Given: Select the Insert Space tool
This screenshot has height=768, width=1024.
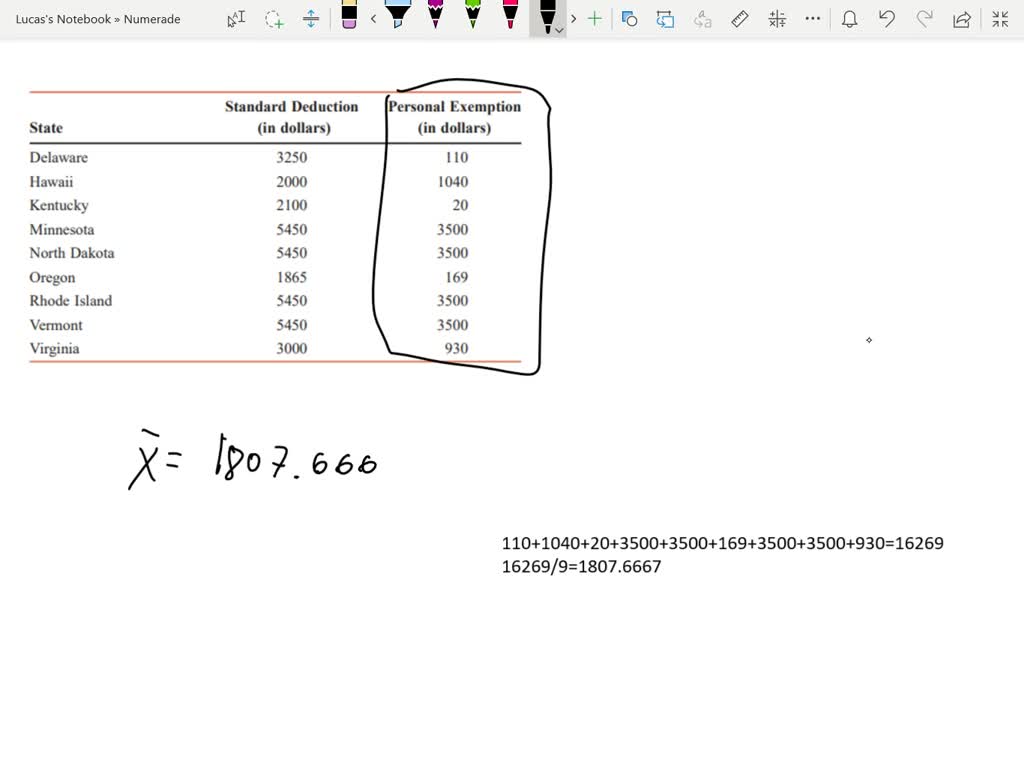Looking at the screenshot, I should tap(311, 18).
